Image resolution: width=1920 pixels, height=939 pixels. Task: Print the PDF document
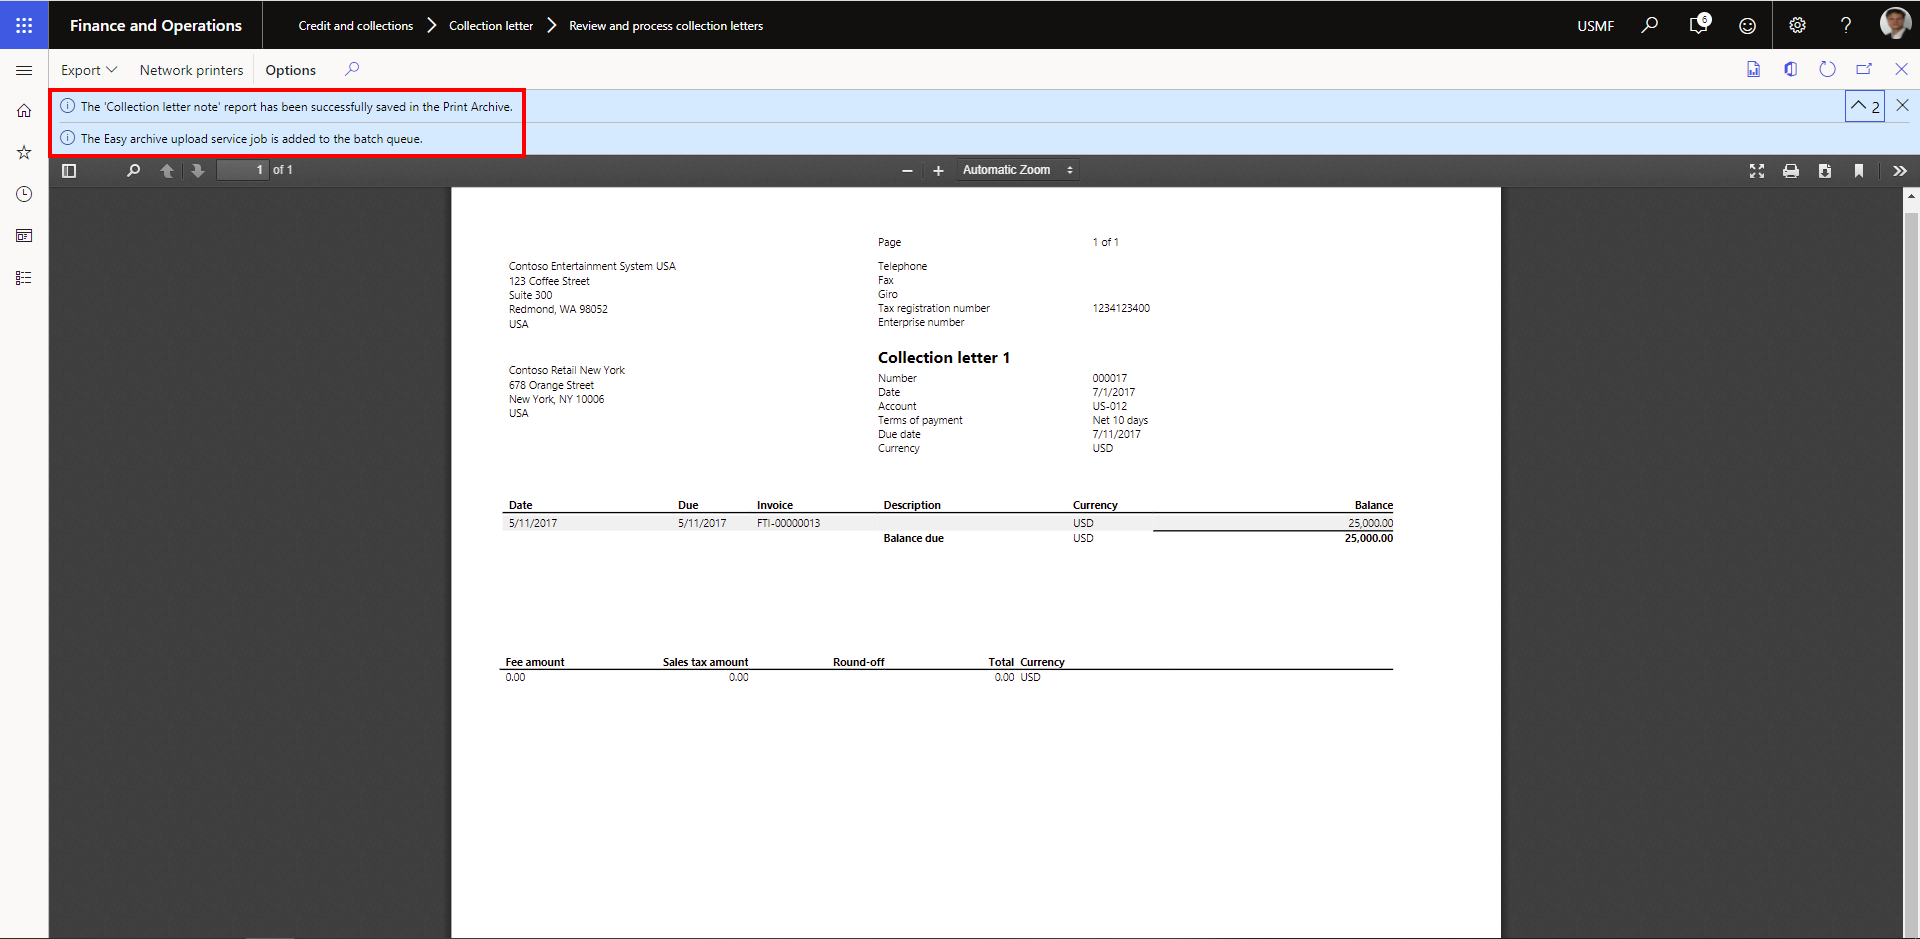(1791, 171)
